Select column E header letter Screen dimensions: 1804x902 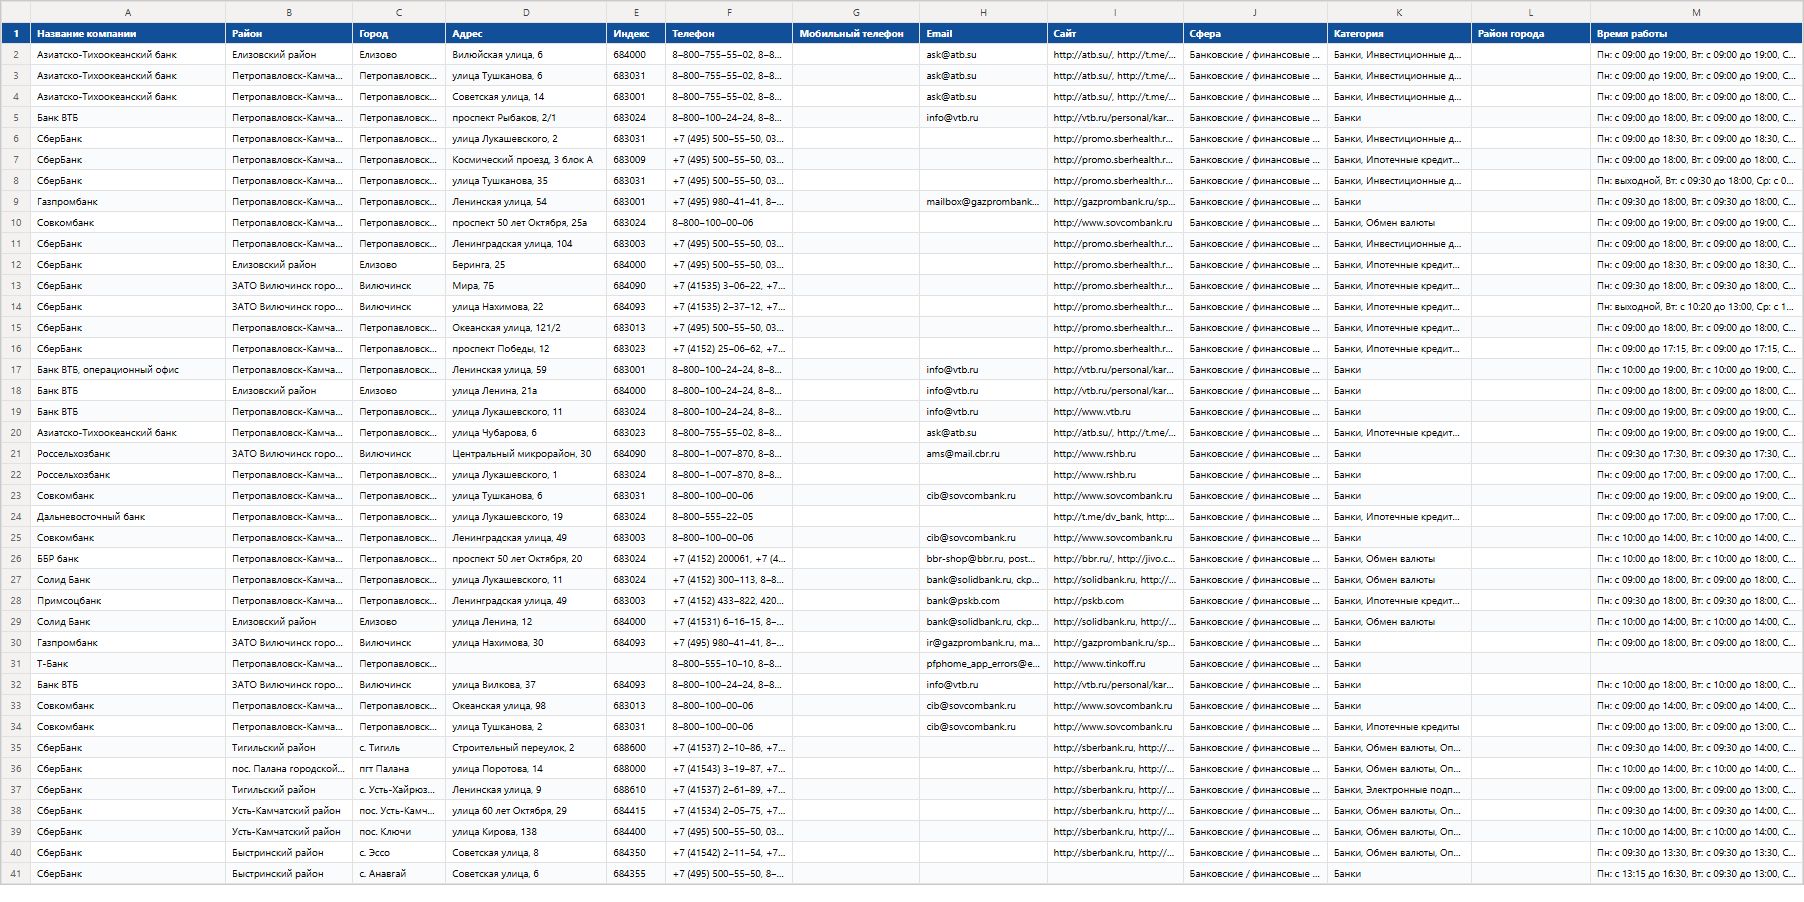click(636, 12)
